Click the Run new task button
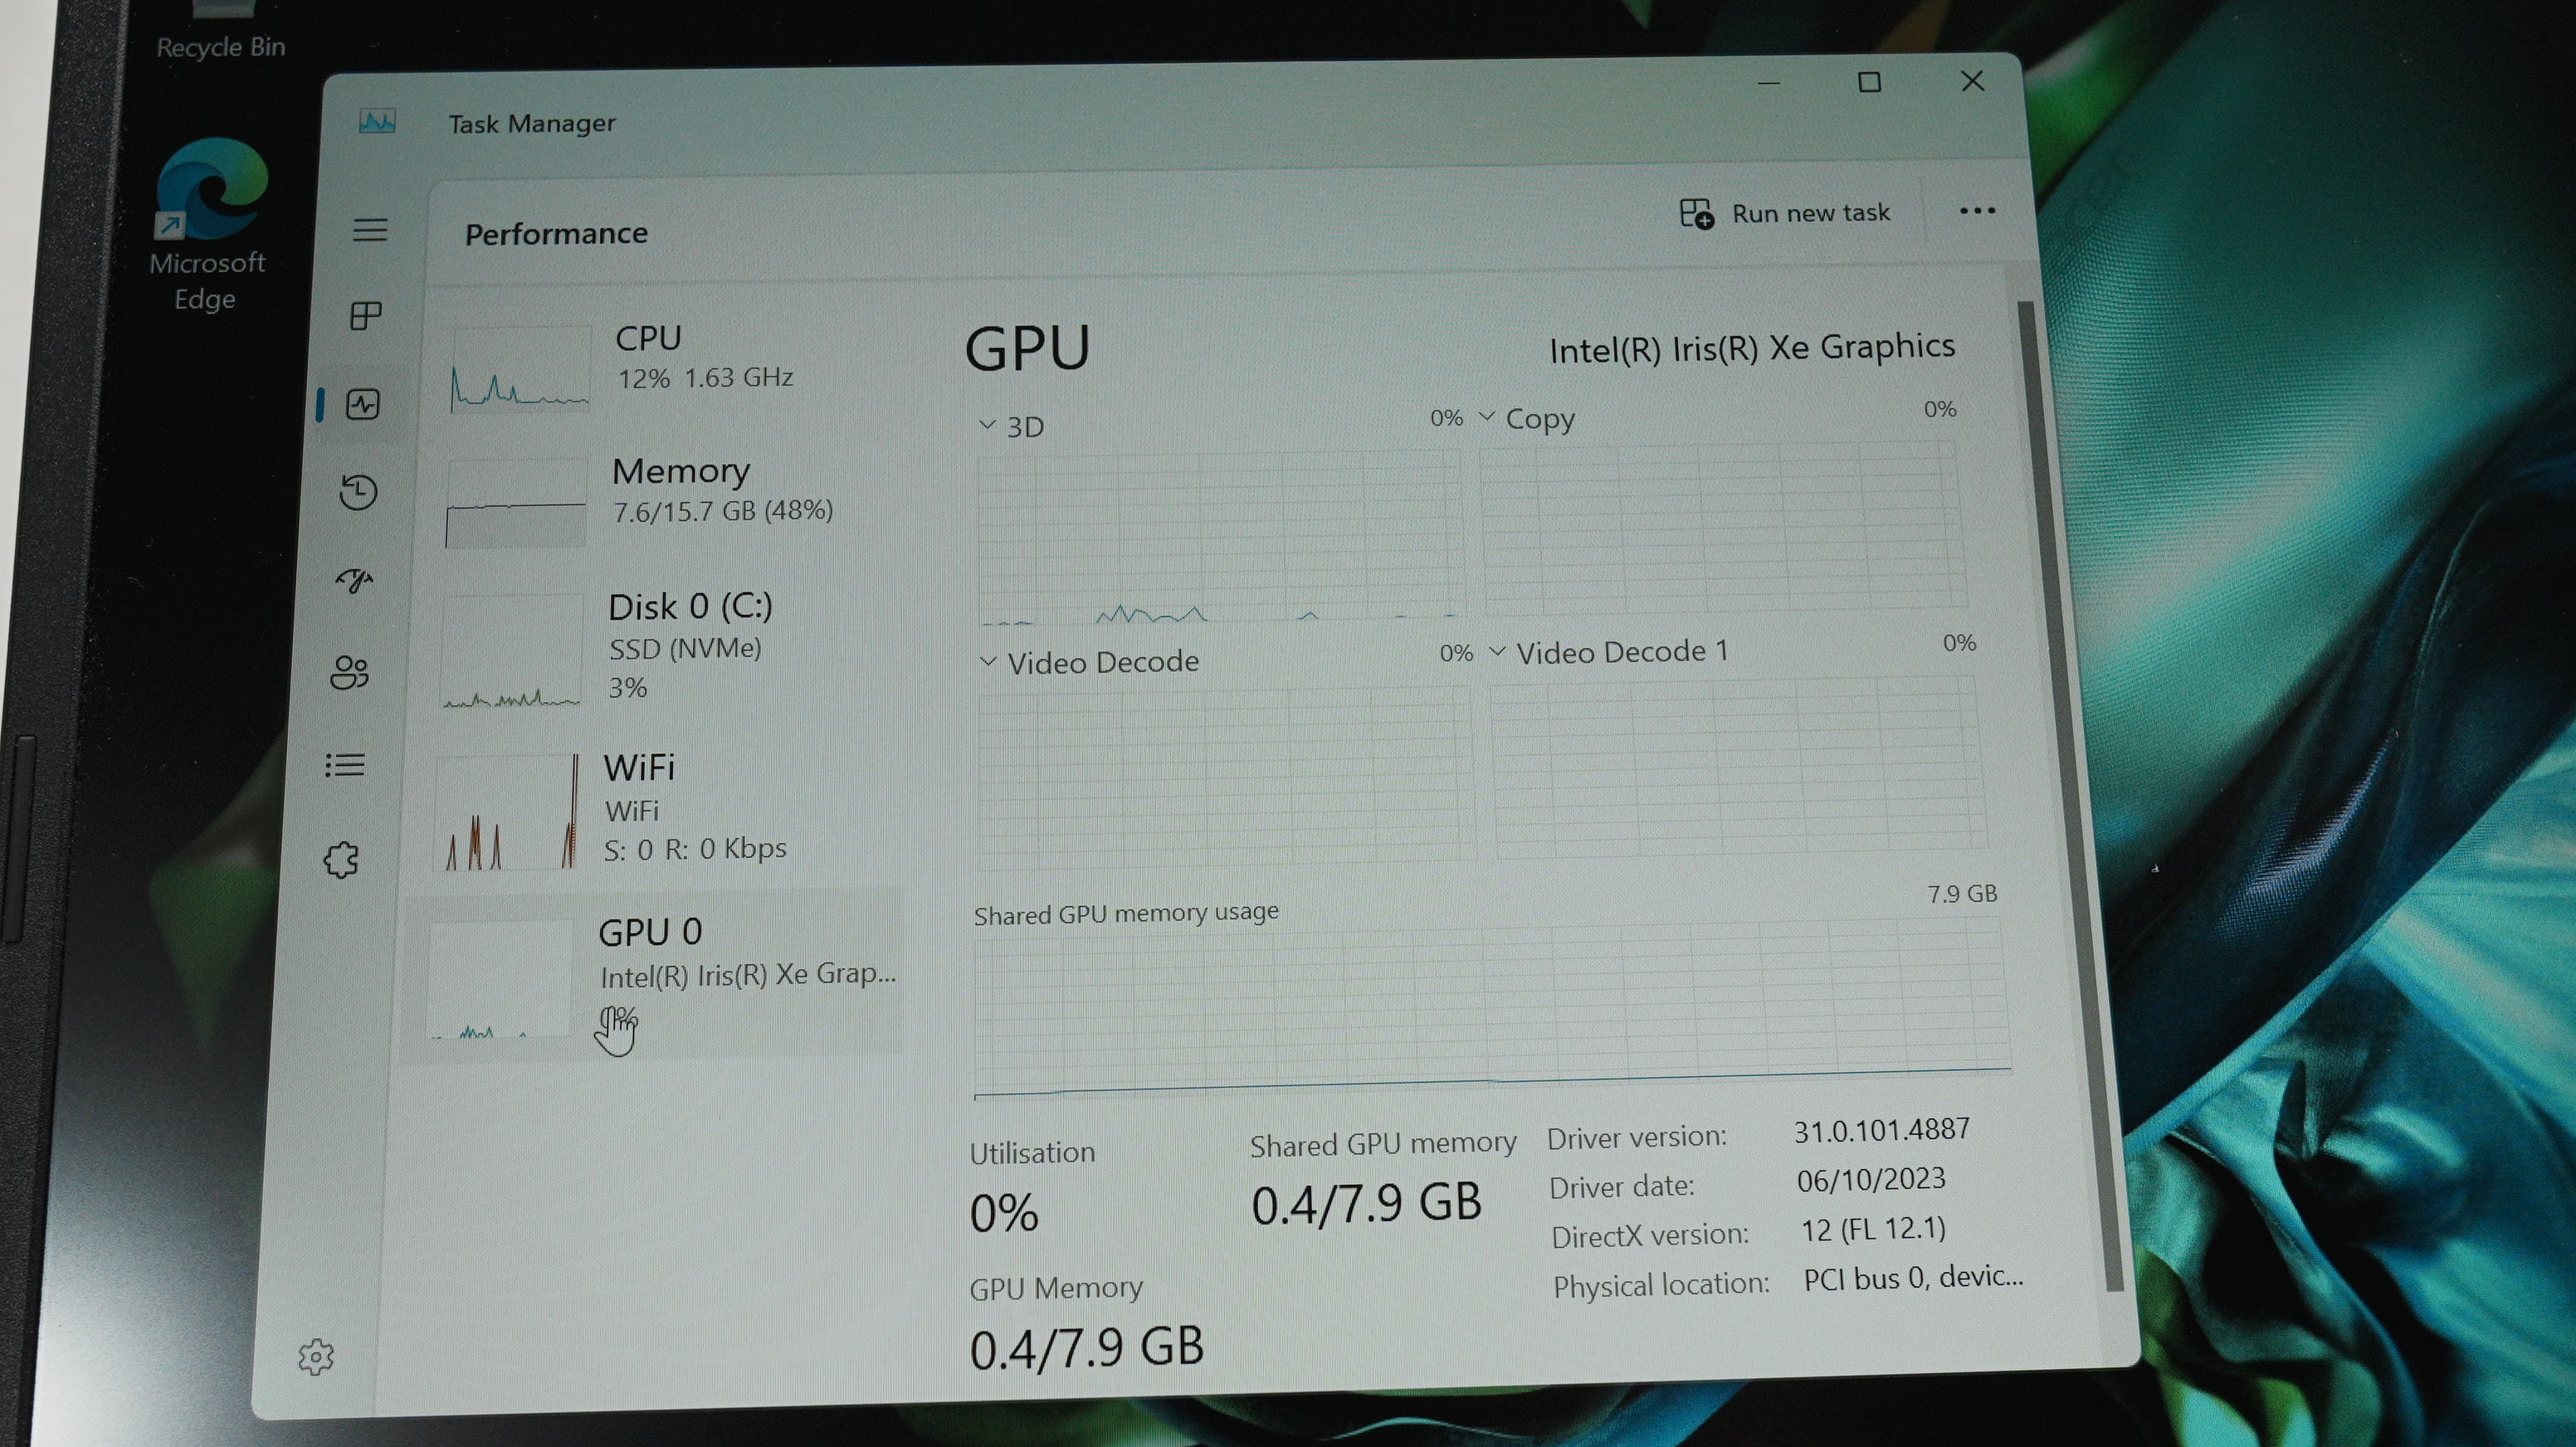Viewport: 2576px width, 1447px height. (1785, 213)
